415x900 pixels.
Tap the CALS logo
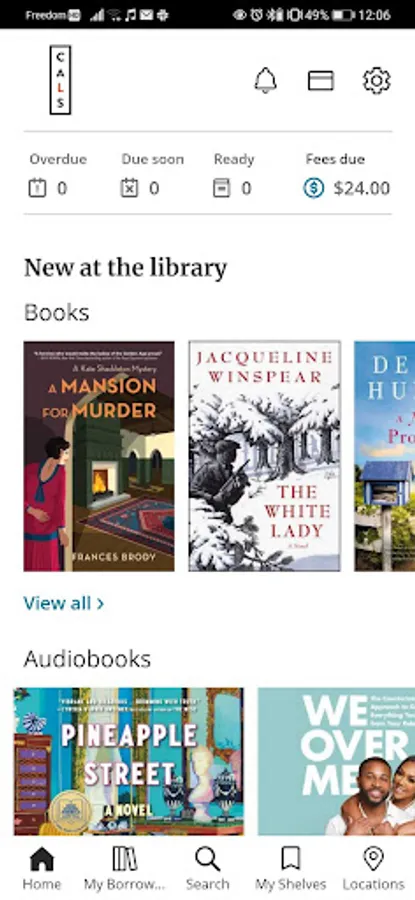(x=60, y=80)
